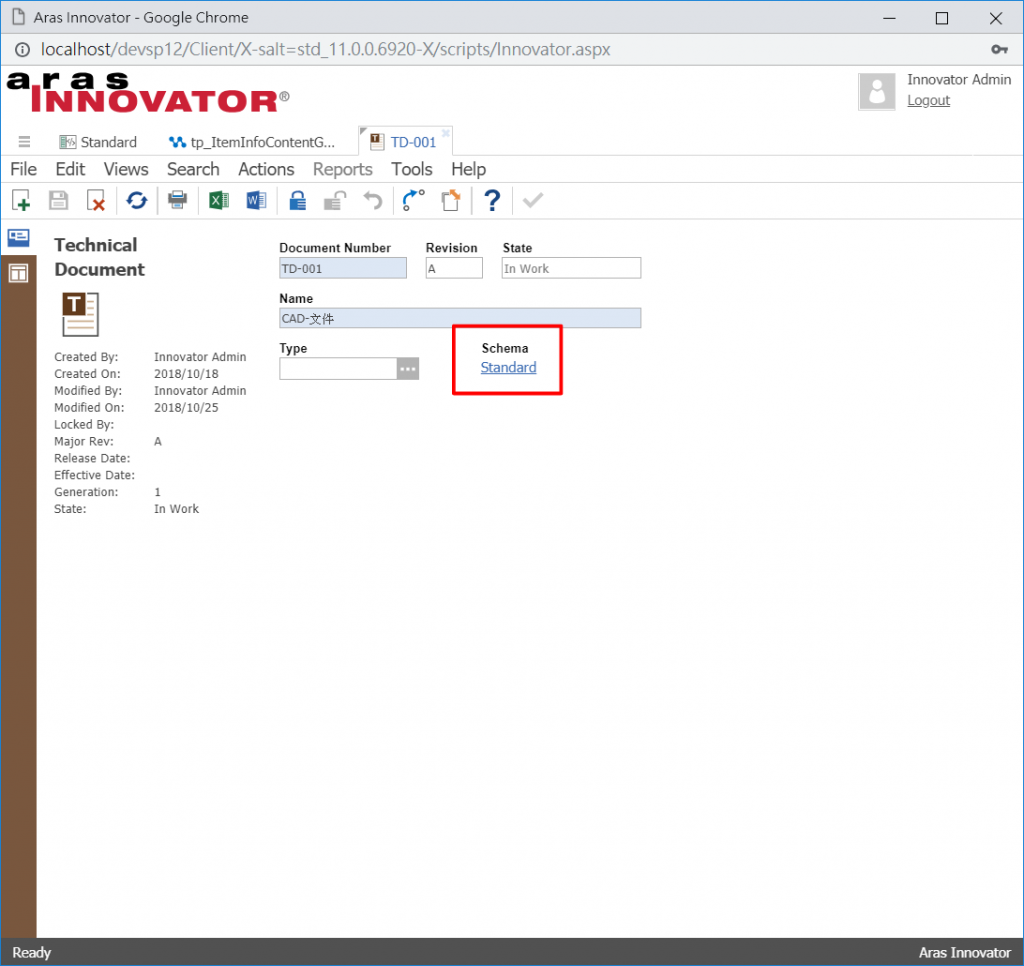
Task: Open the Reports menu
Action: point(343,169)
